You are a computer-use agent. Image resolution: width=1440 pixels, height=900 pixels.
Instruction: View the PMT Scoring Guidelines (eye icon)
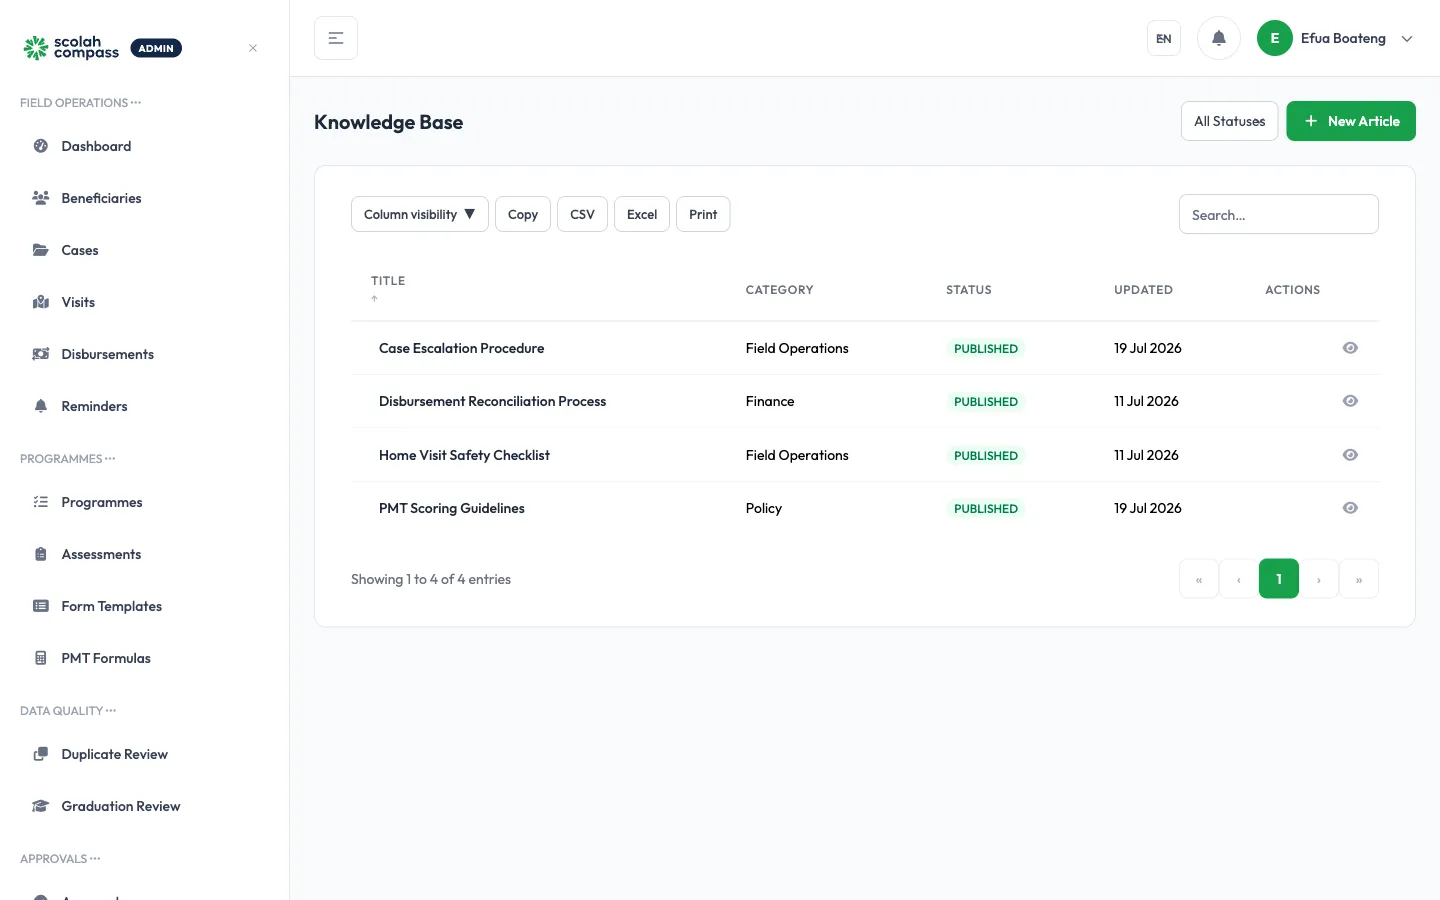point(1350,508)
